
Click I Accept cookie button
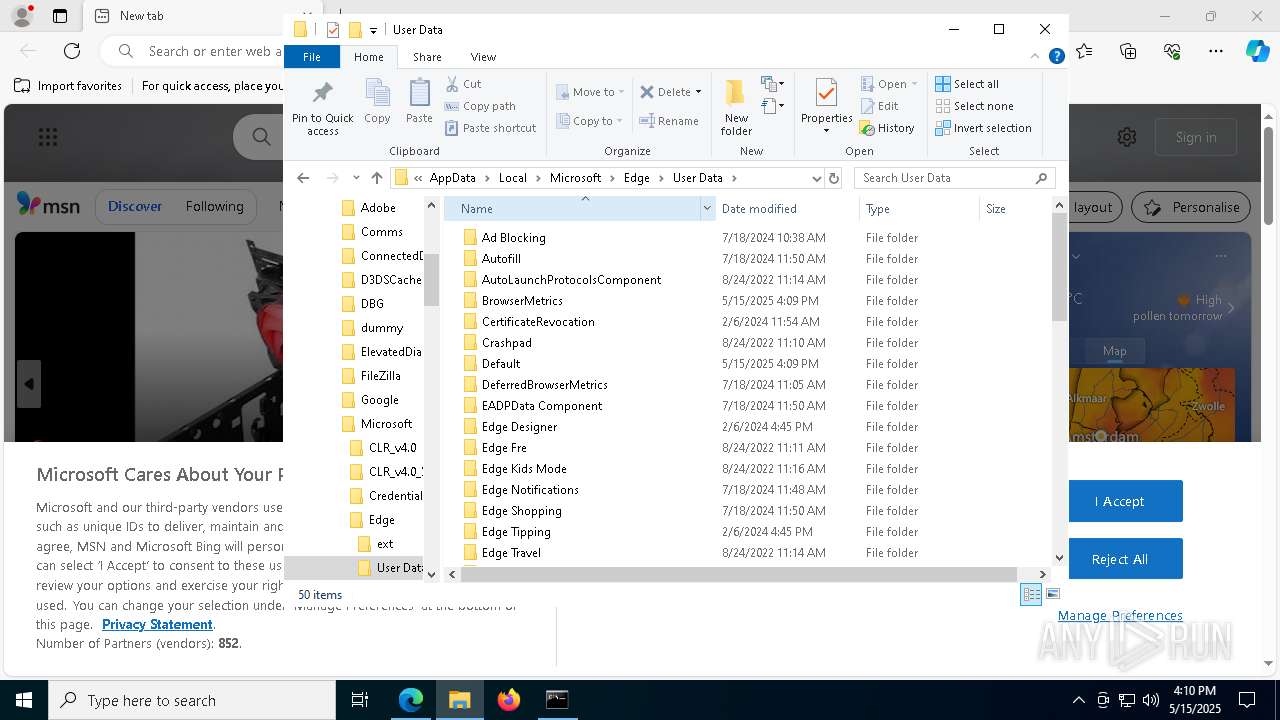tap(1119, 501)
